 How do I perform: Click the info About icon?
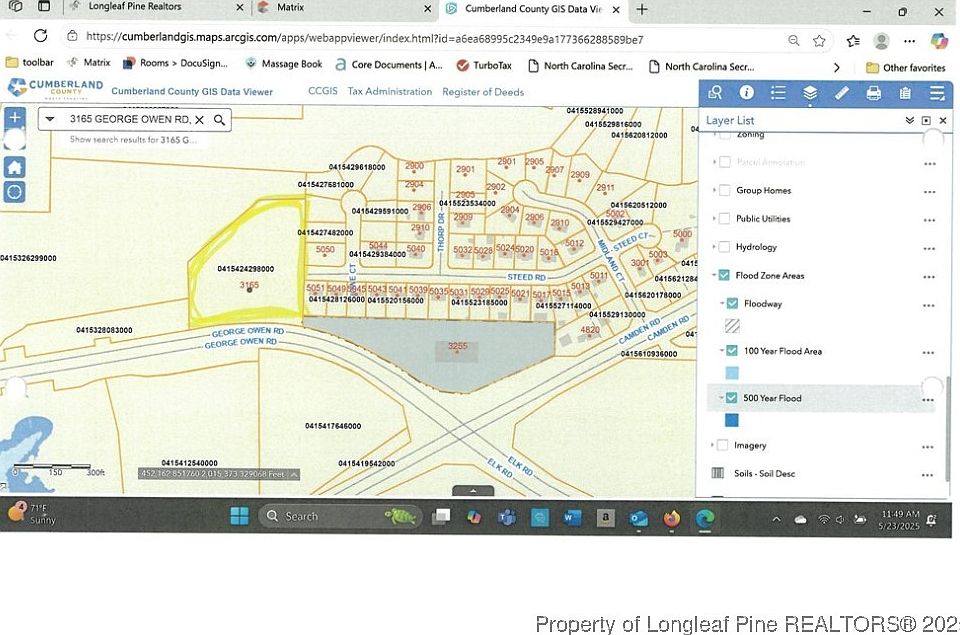(746, 93)
